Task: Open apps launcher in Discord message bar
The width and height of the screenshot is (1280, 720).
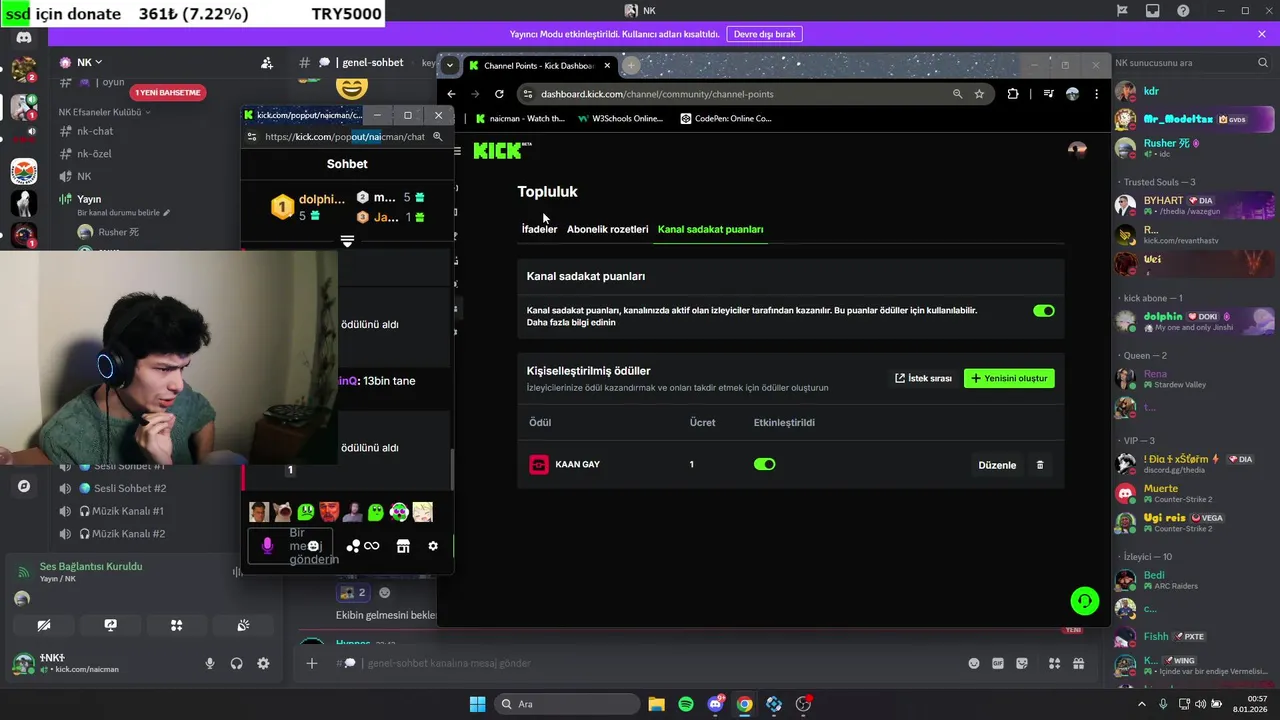Action: [1054, 663]
